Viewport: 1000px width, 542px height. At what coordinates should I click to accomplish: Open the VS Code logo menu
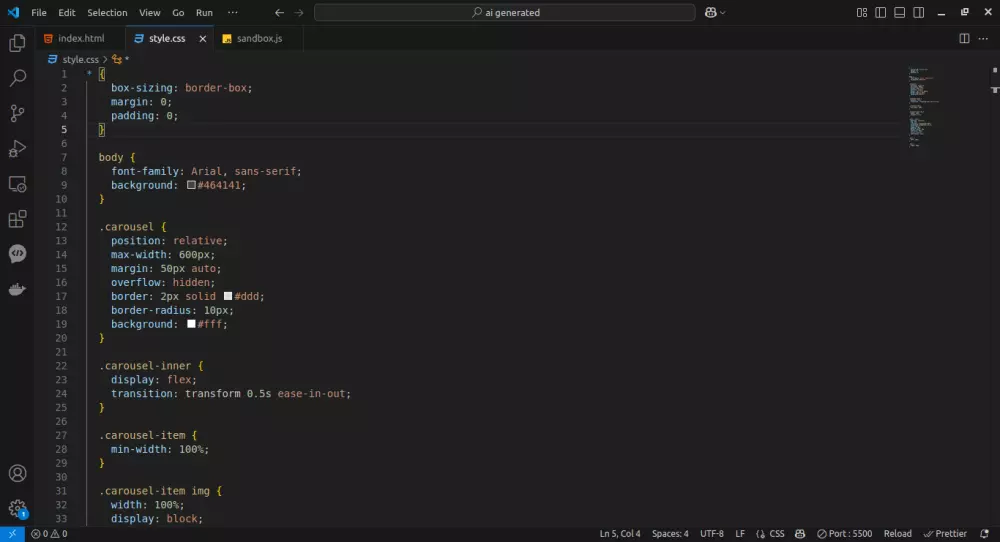[x=13, y=12]
